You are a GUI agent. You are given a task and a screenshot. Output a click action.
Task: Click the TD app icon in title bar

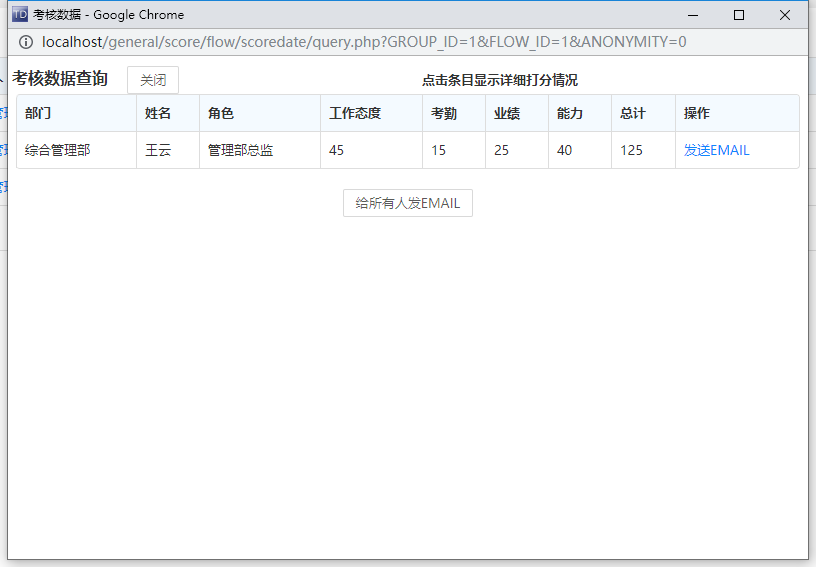(19, 15)
